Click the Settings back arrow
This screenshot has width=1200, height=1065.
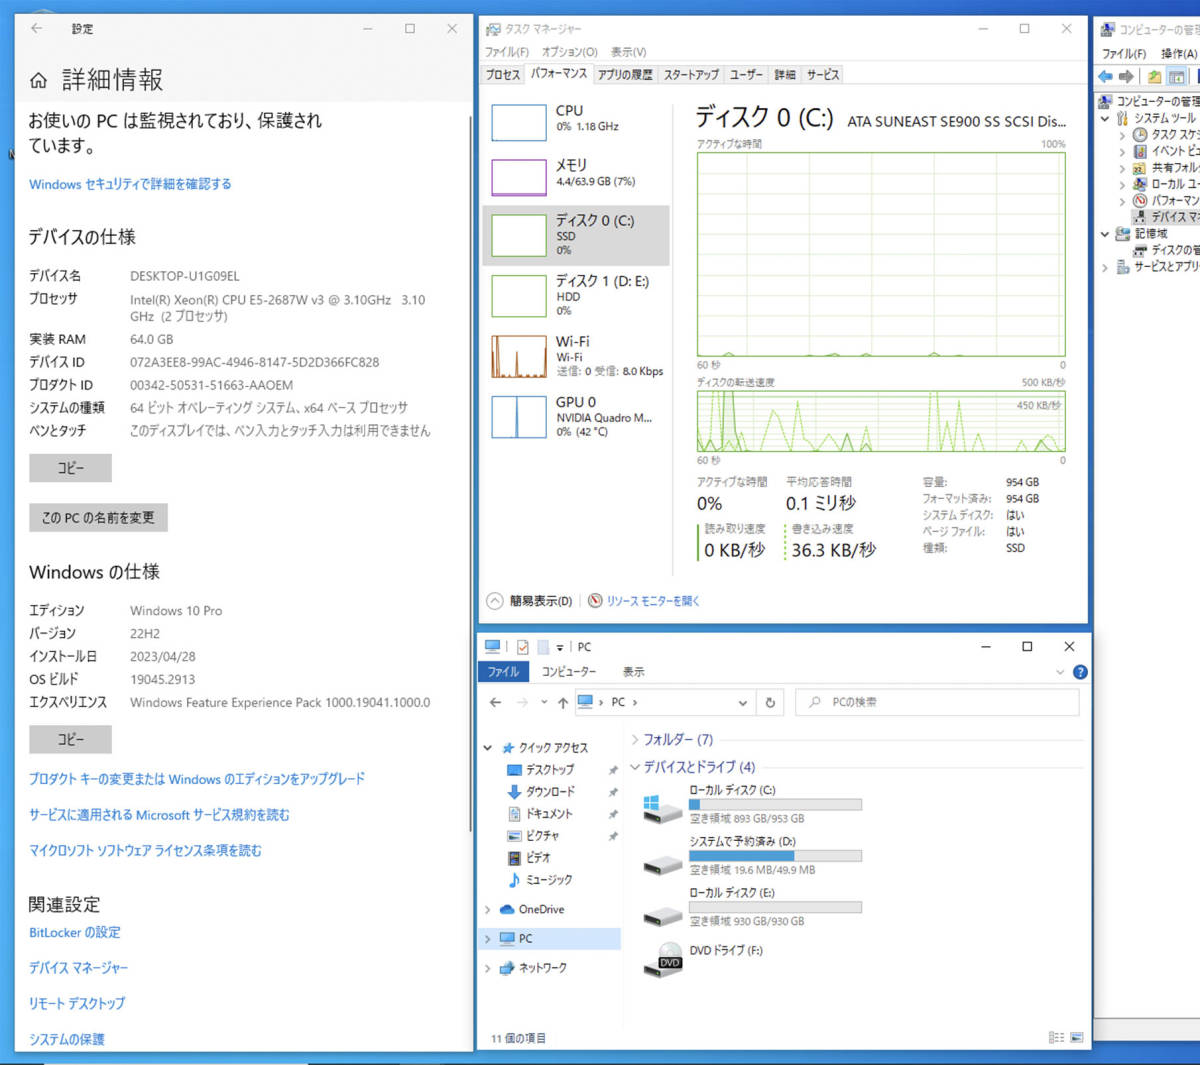point(37,29)
